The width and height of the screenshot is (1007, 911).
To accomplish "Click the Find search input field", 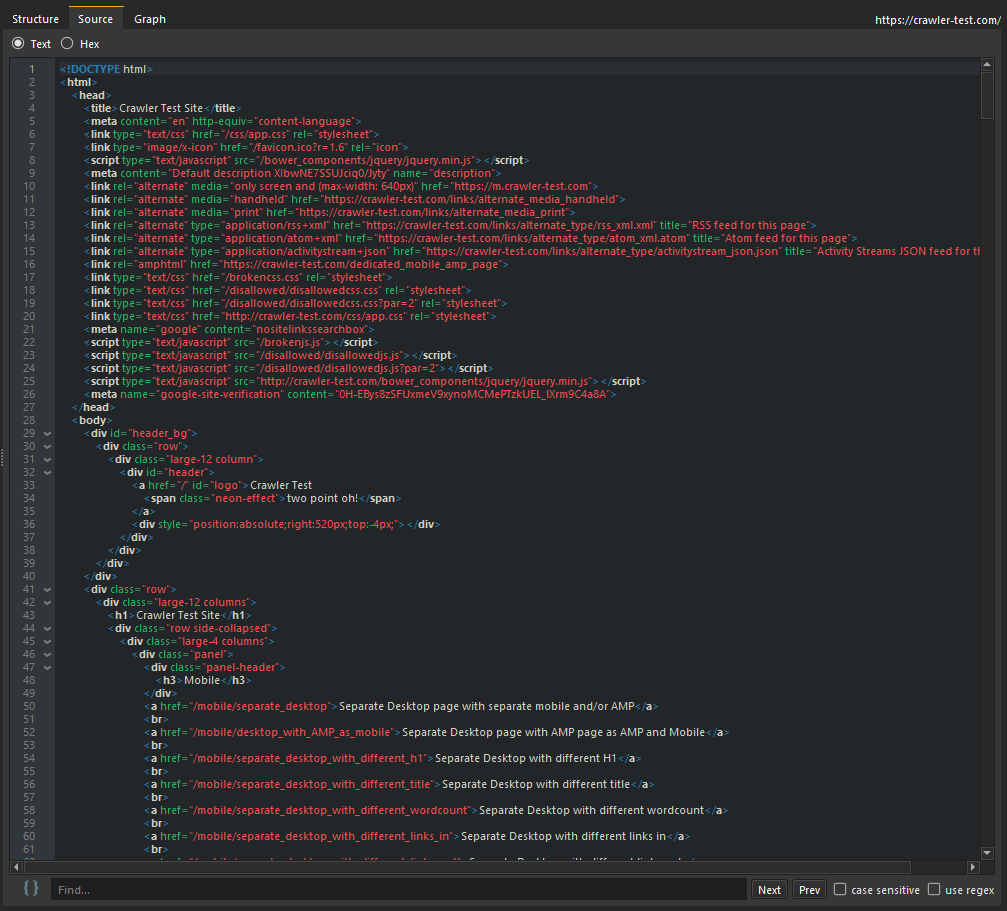I will point(398,889).
